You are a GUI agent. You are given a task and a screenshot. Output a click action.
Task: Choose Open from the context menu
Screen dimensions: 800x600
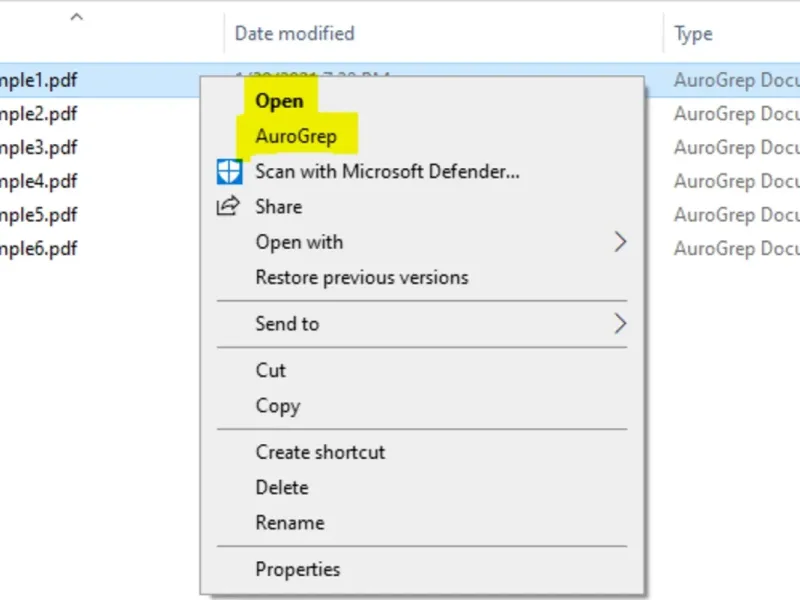(x=279, y=100)
